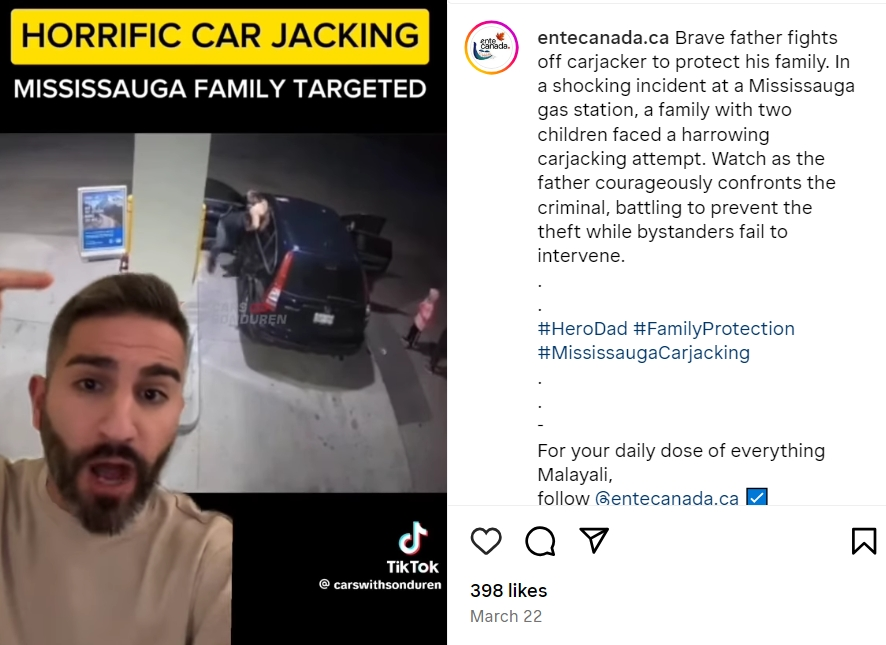Image resolution: width=886 pixels, height=645 pixels.
Task: Open the #MississaugaCarjacking hashtag
Action: point(644,353)
